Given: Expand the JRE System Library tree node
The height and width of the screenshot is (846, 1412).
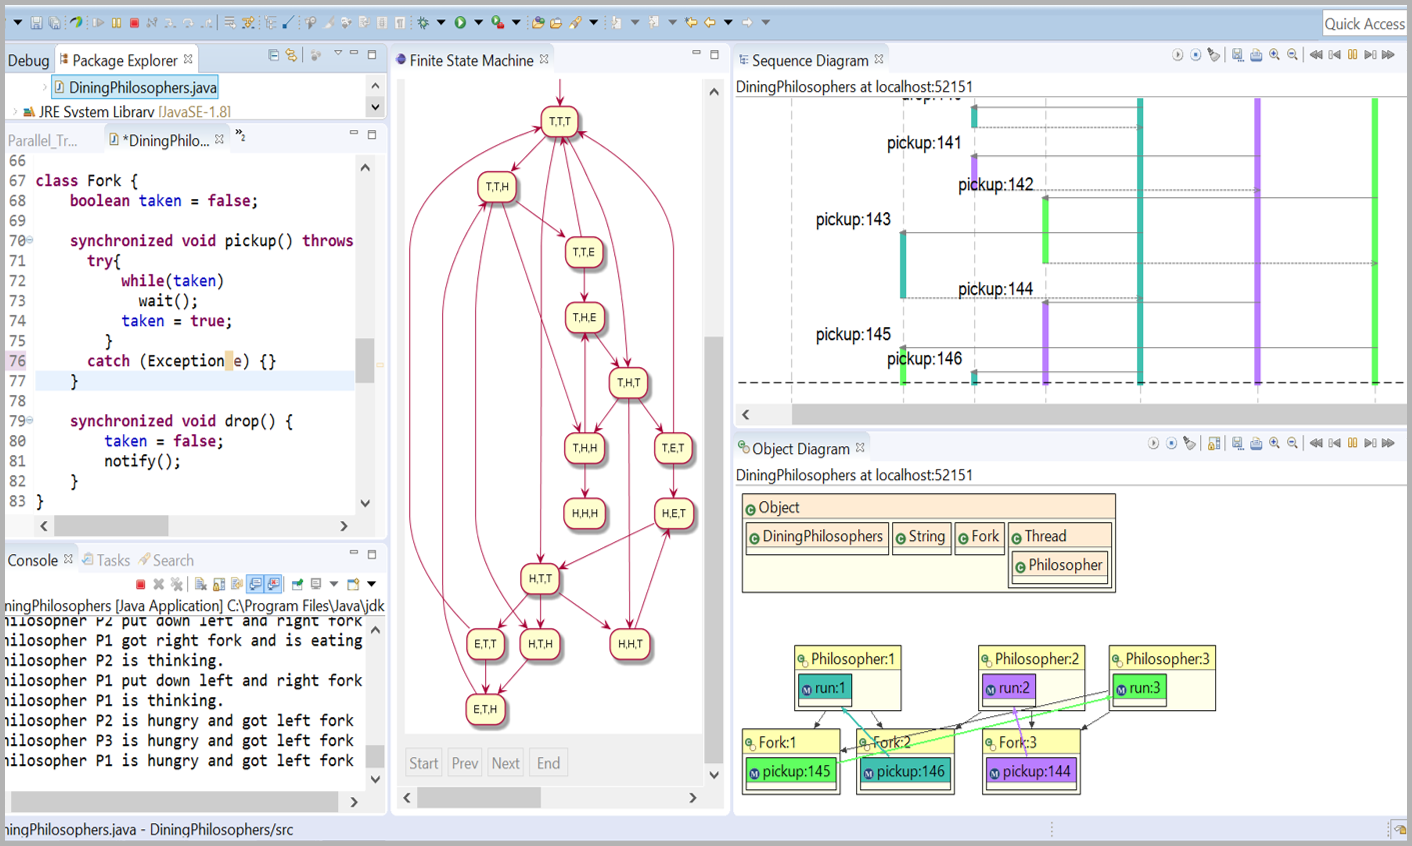Looking at the screenshot, I should (x=14, y=112).
